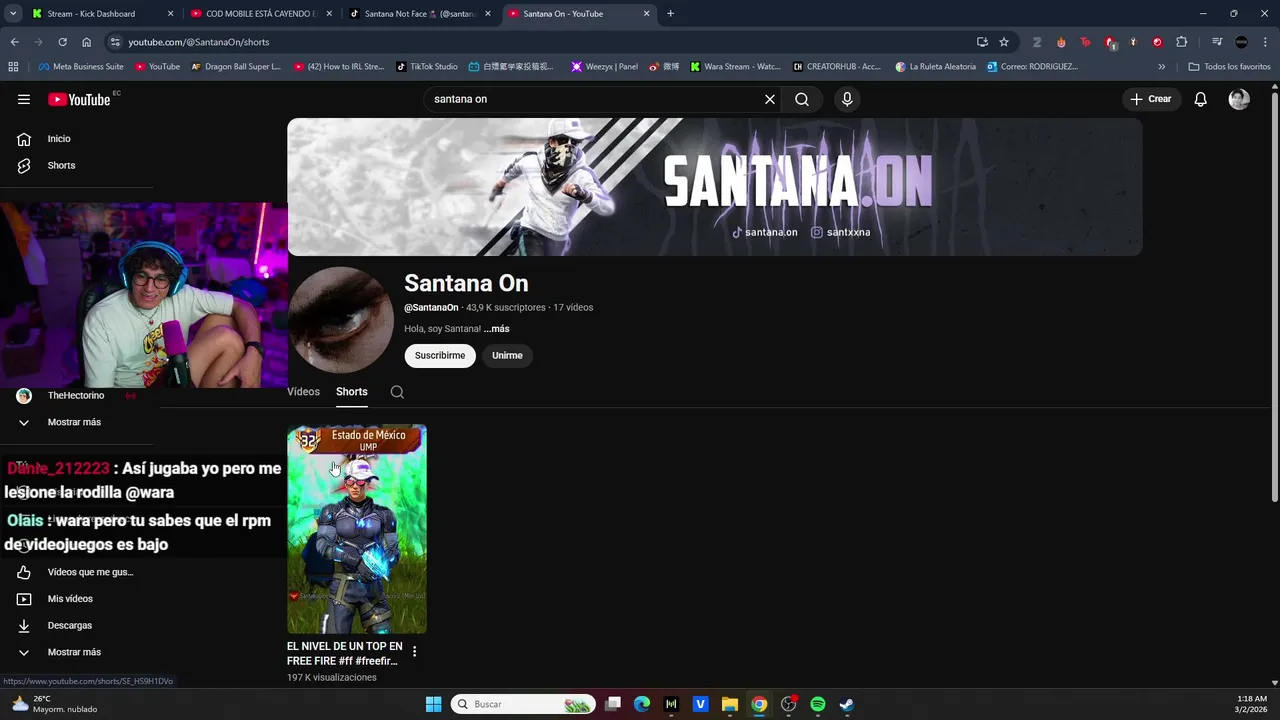Open the apps grid in the bookmarks bar
Viewport: 1280px width, 720px height.
(x=13, y=67)
